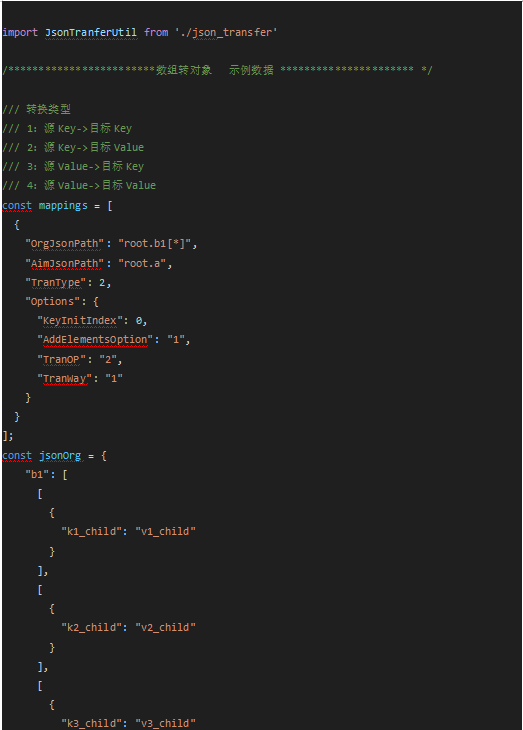Click the "k1_child" key

click(92, 531)
